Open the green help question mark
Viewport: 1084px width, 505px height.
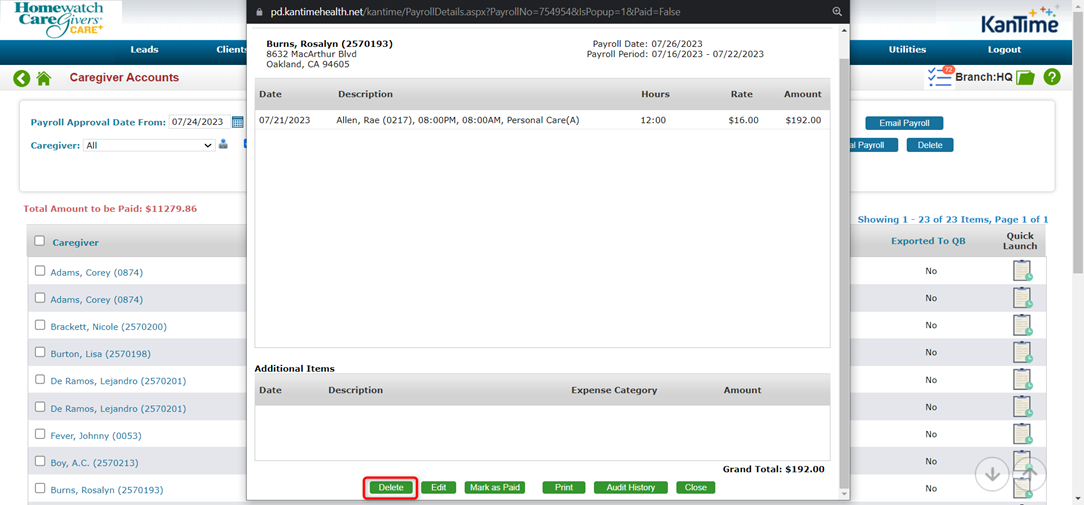click(x=1051, y=77)
